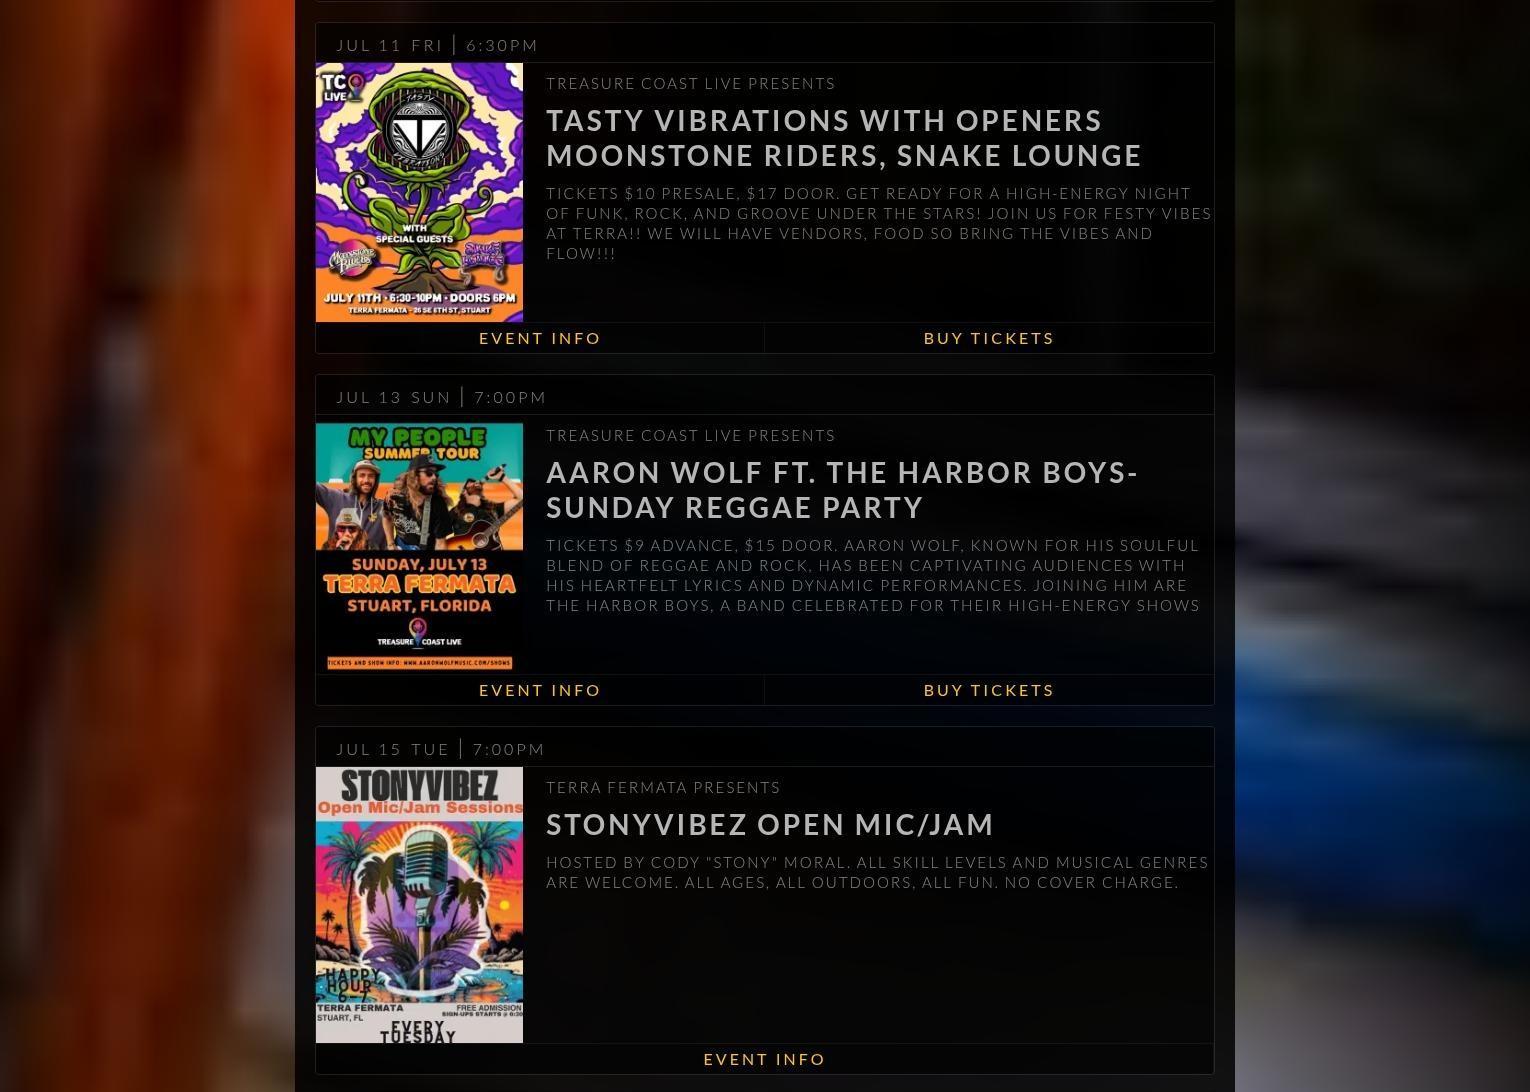
Task: Click the Aaron Wolf event description text
Action: (x=873, y=575)
